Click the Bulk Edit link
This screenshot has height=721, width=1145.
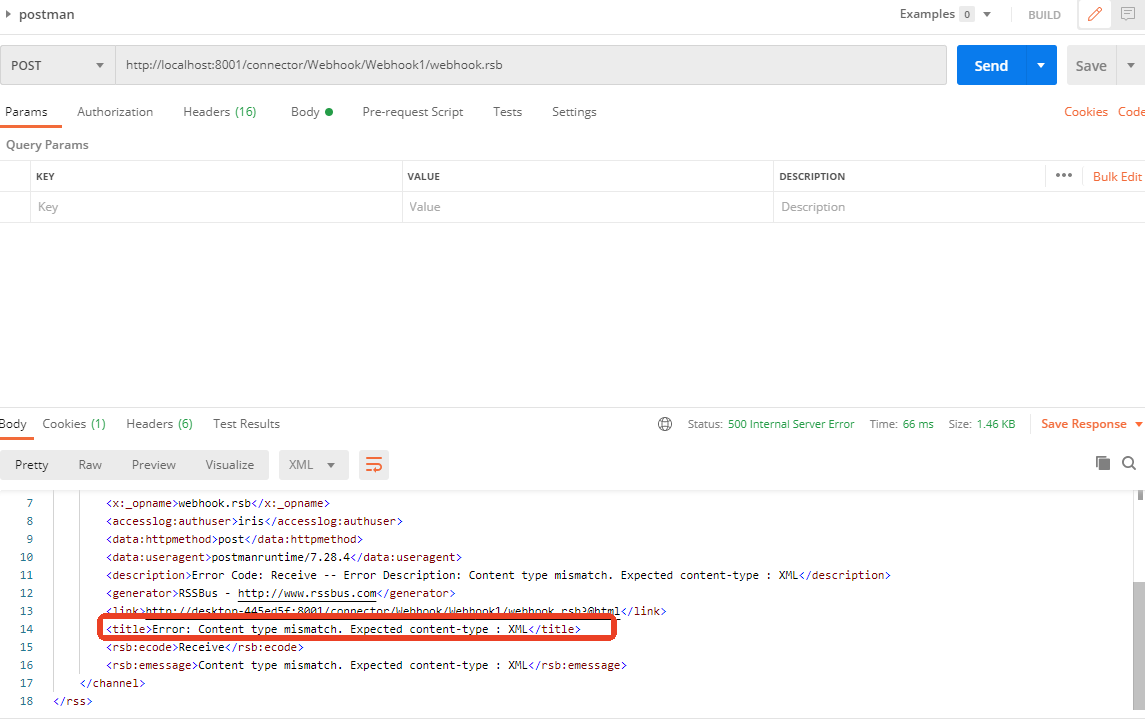point(1117,177)
